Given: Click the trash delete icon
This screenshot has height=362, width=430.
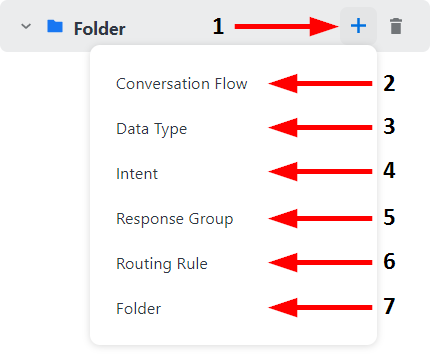Looking at the screenshot, I should pyautogui.click(x=396, y=26).
